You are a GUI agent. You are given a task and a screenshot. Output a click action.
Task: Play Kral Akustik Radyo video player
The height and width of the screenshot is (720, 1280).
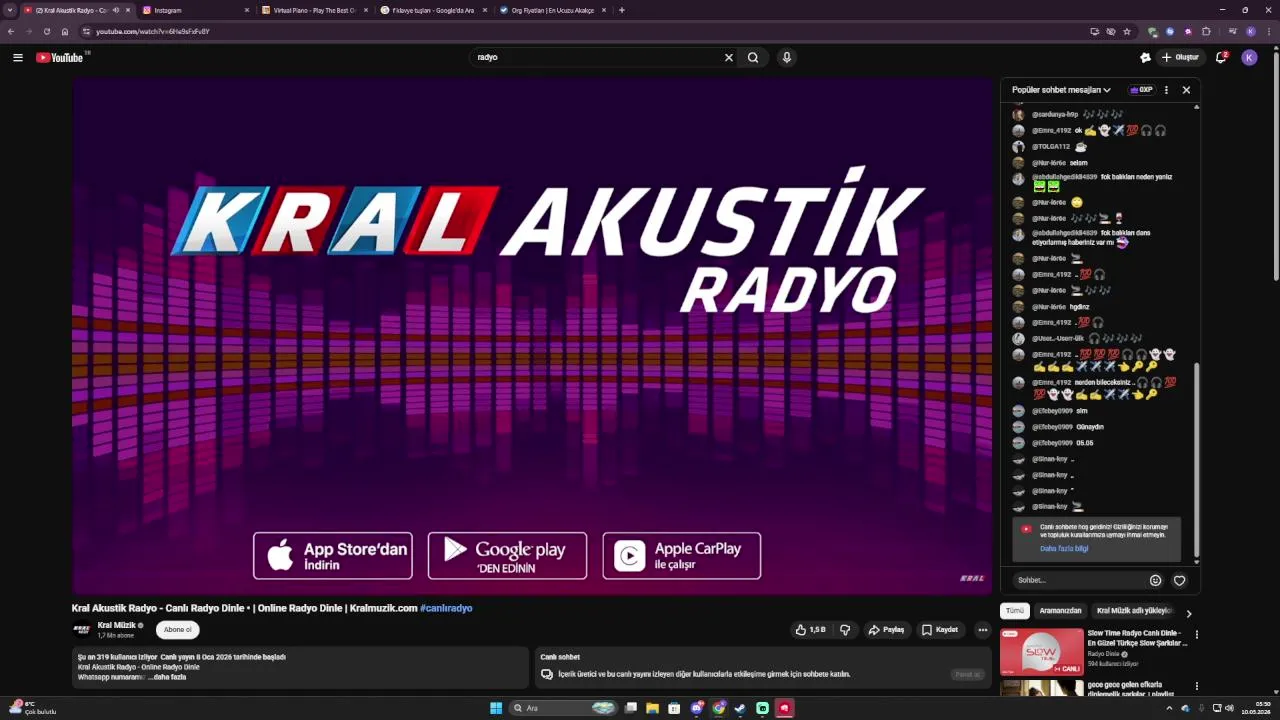point(532,336)
